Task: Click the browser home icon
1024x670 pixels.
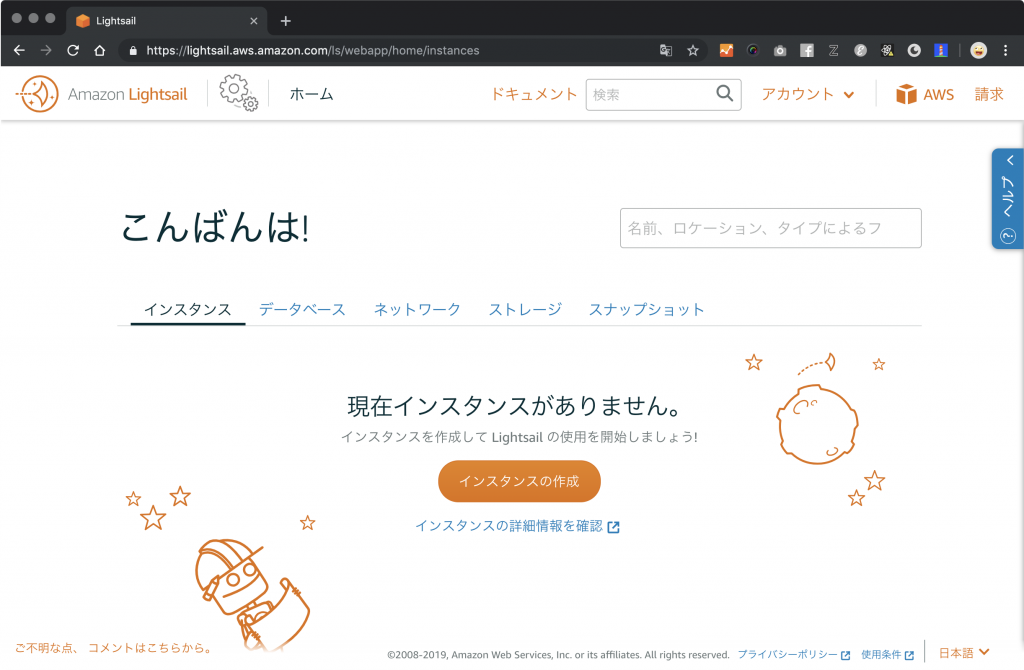Action: [99, 50]
